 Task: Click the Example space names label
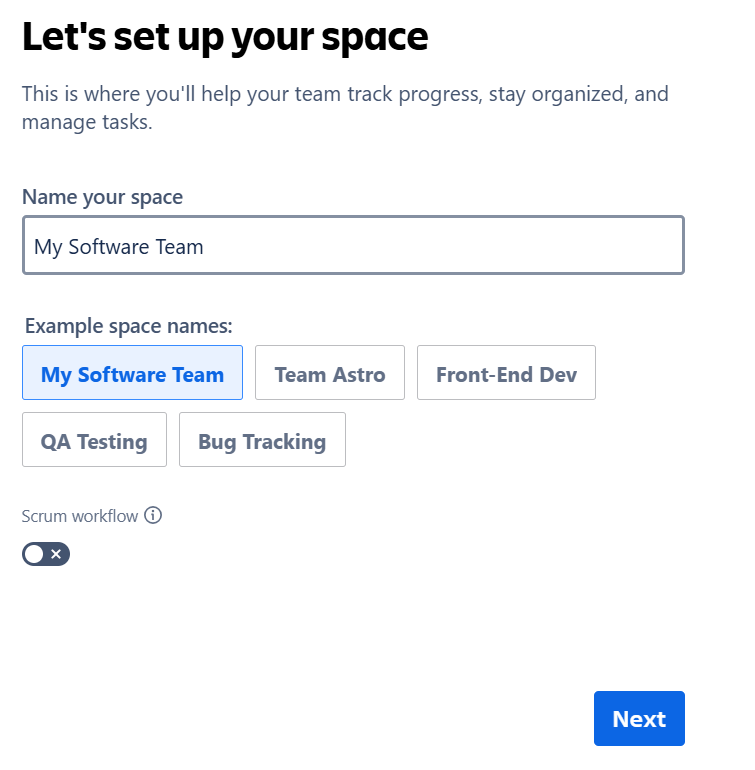pyautogui.click(x=128, y=326)
